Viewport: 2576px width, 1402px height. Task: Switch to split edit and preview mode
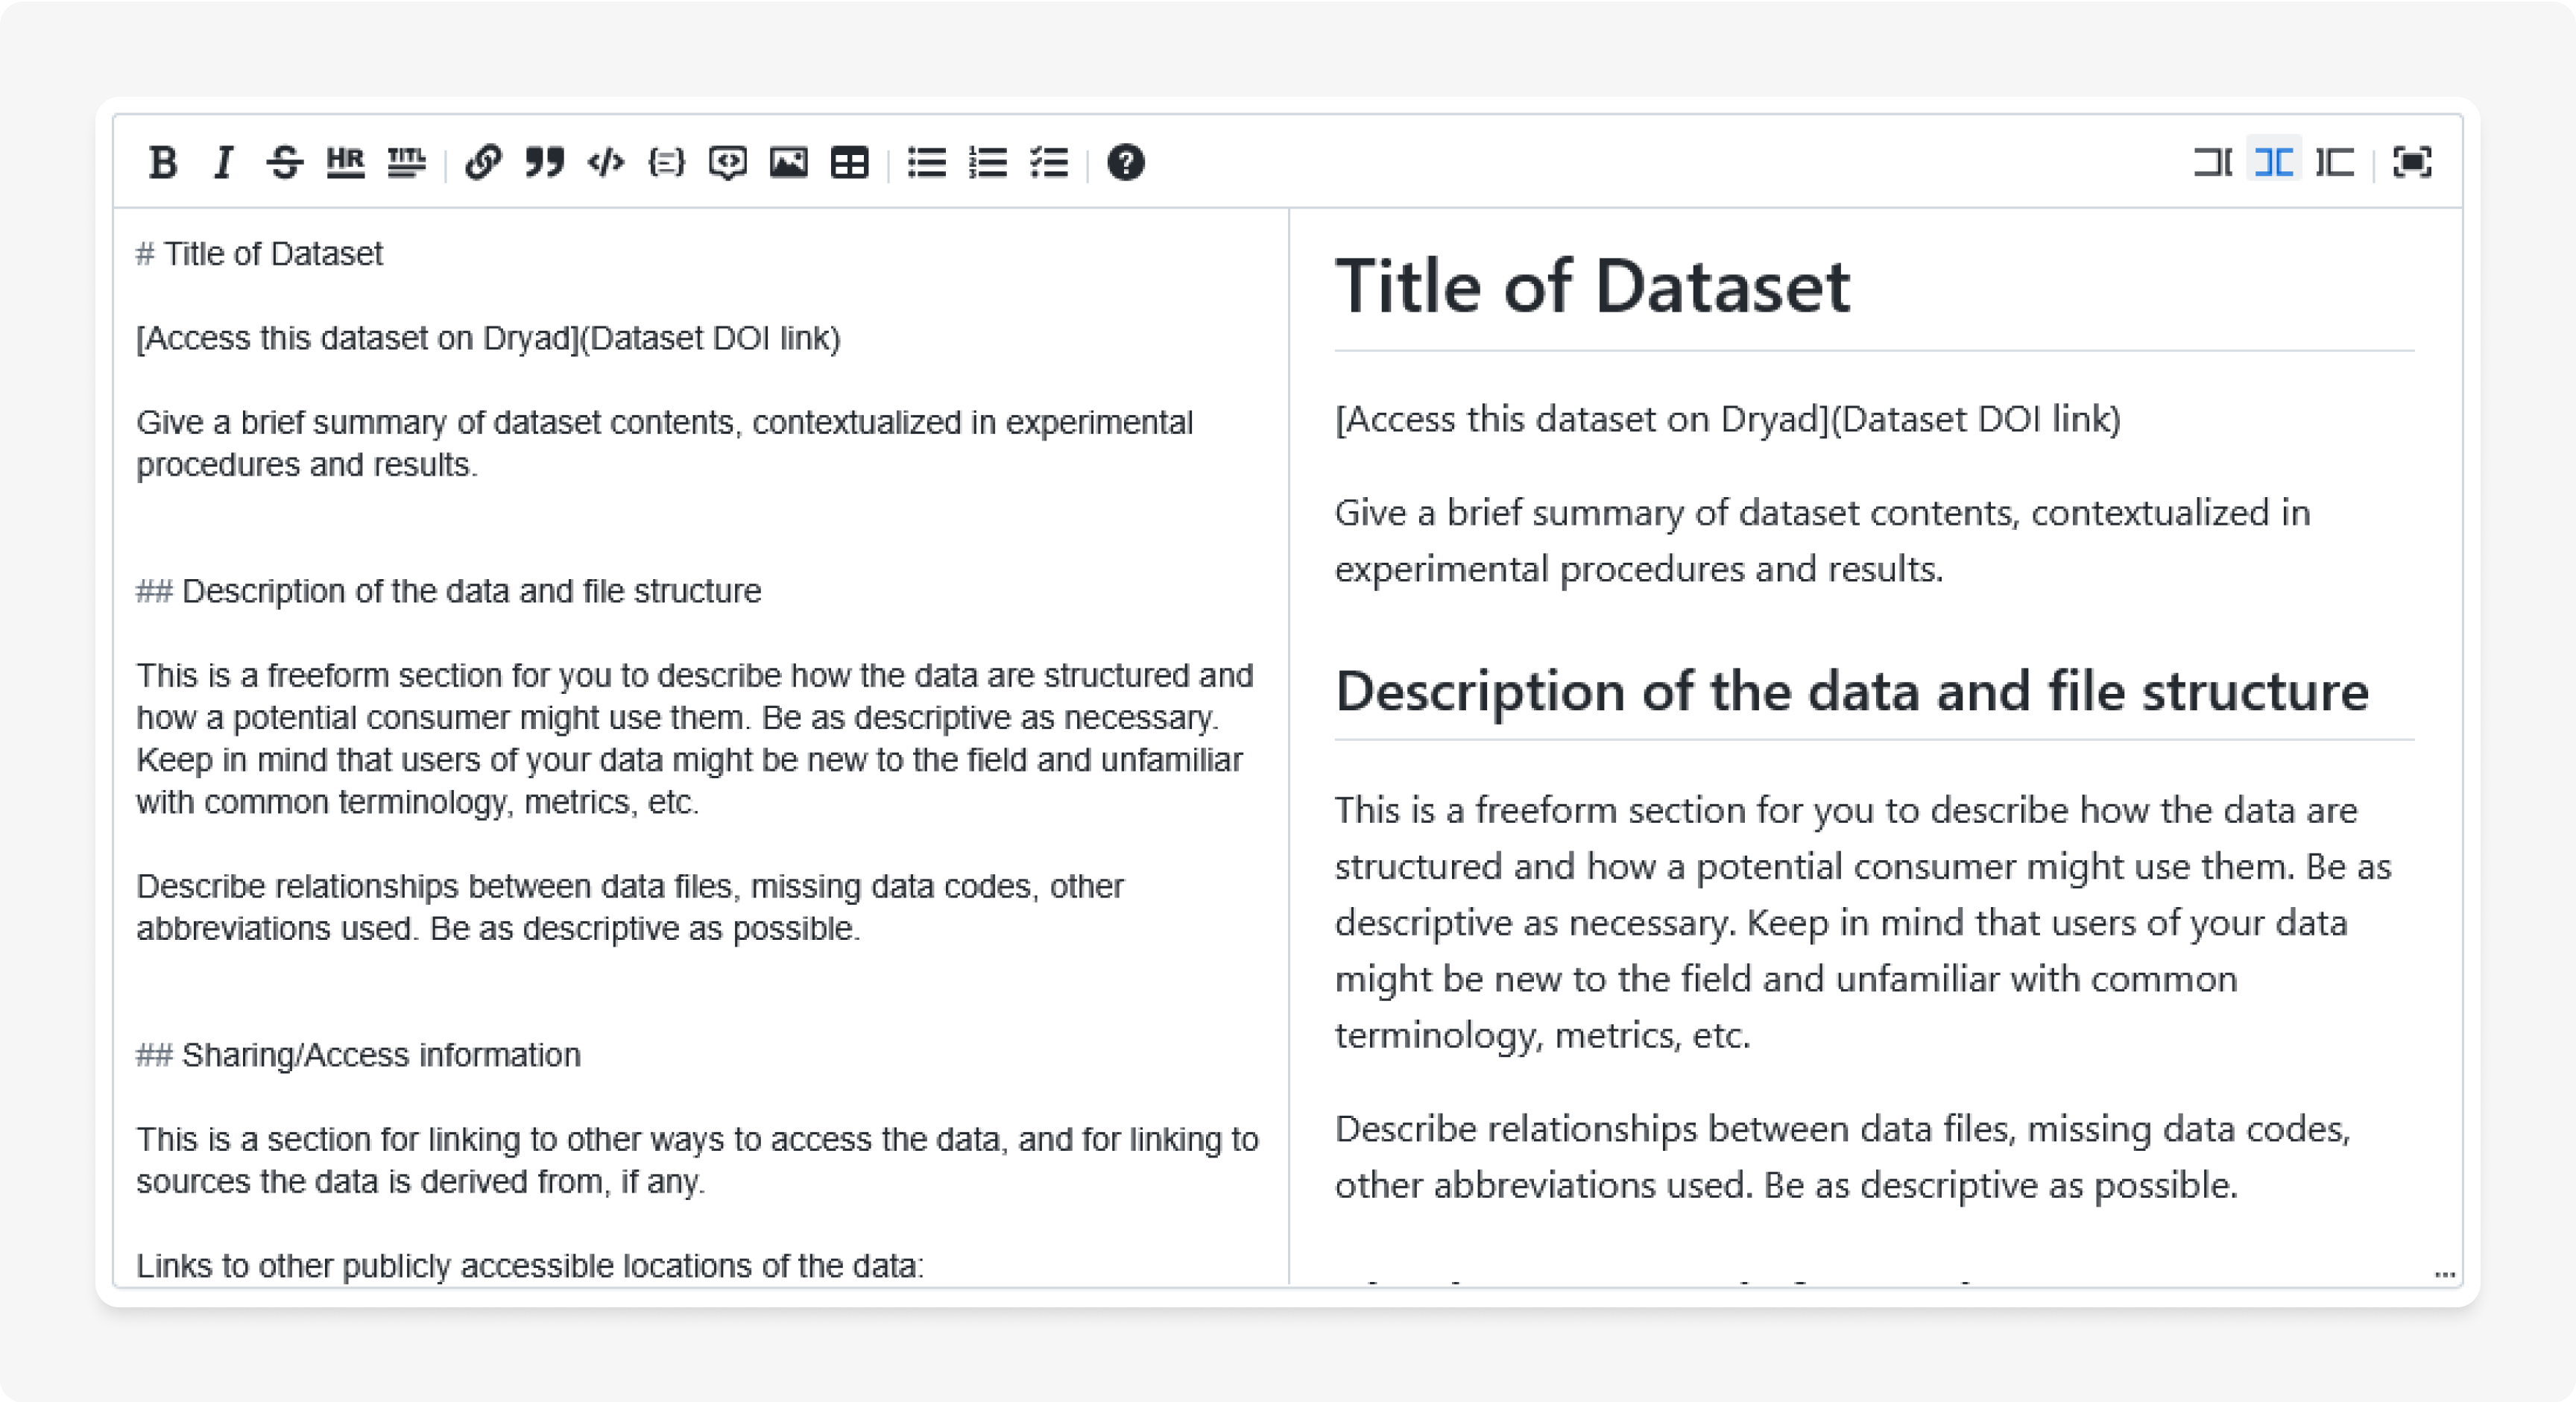(x=2274, y=162)
